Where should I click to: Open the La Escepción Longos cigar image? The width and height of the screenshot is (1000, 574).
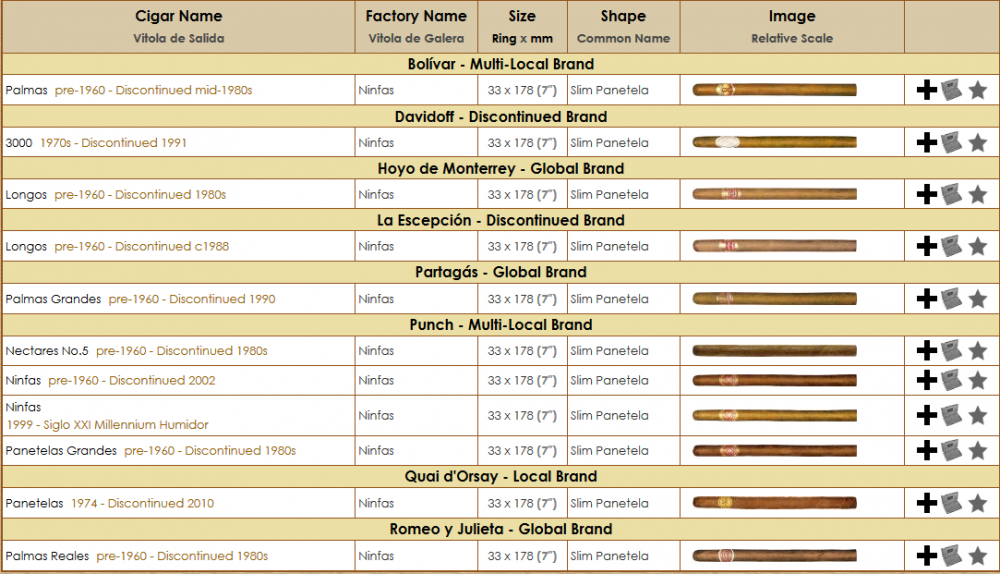point(775,246)
